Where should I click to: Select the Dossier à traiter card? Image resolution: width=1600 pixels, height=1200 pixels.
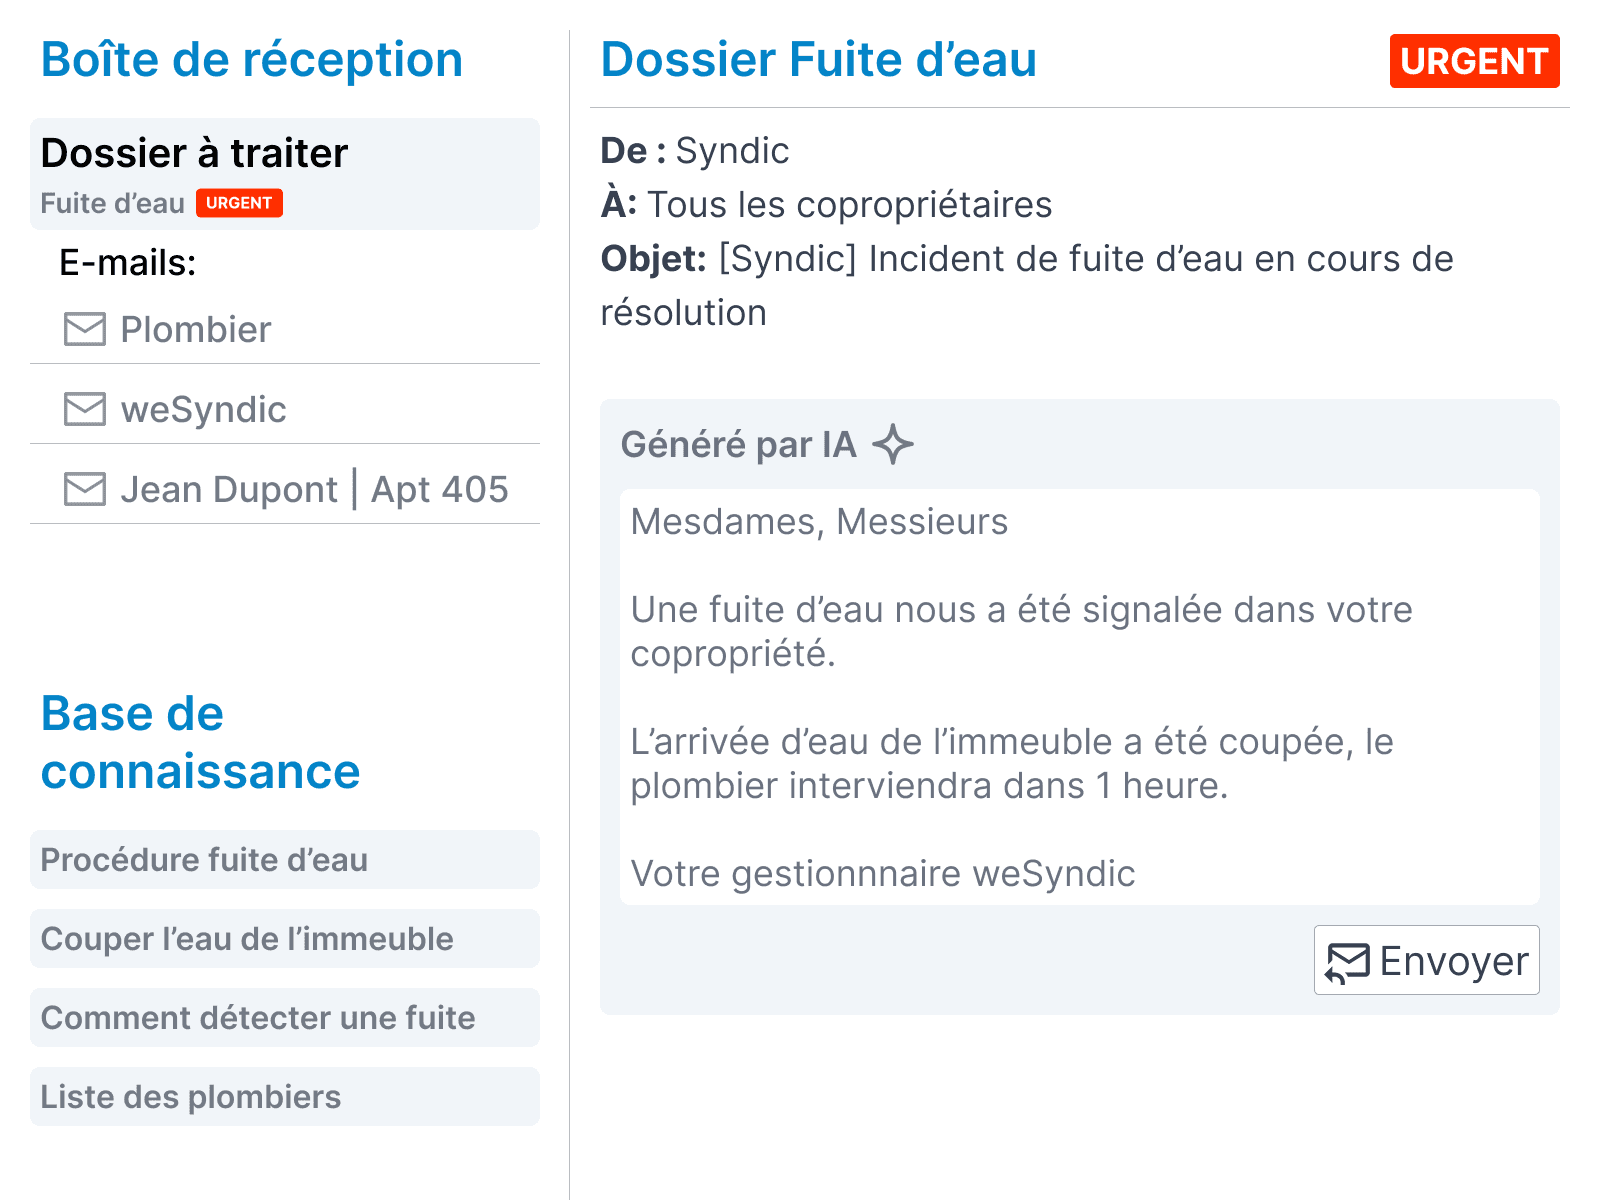[x=285, y=174]
